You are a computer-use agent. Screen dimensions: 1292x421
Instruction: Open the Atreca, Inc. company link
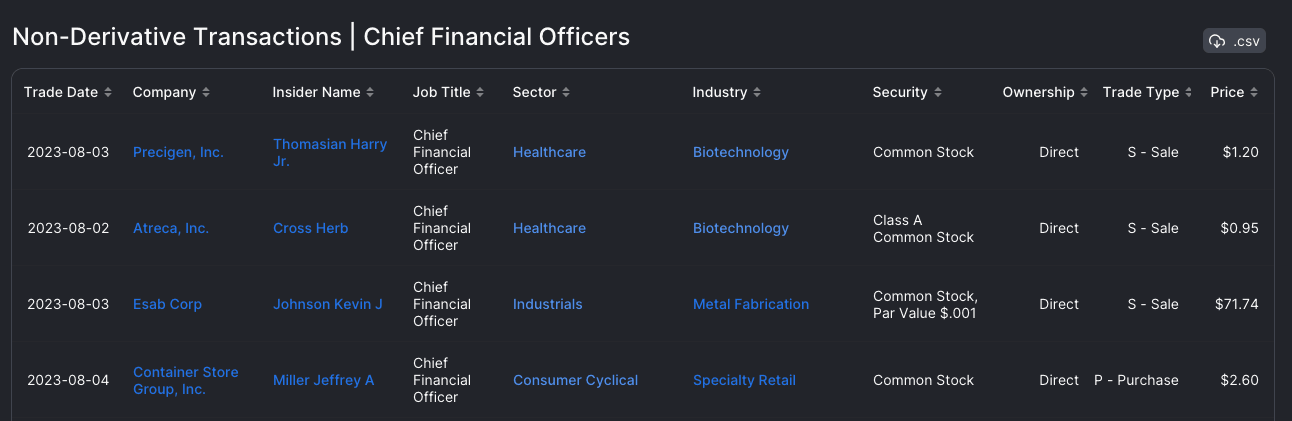tap(171, 228)
